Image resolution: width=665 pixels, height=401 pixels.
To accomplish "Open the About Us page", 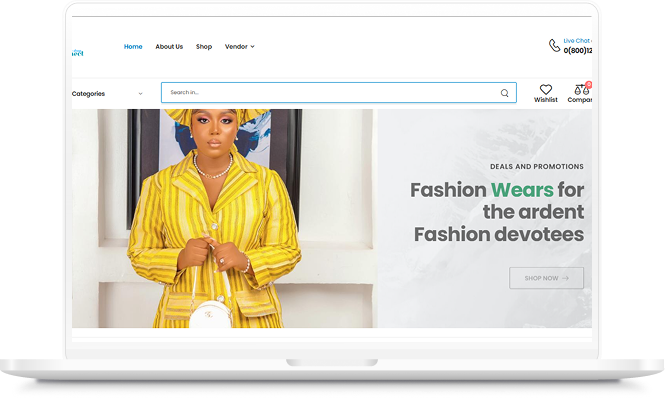I will [169, 47].
